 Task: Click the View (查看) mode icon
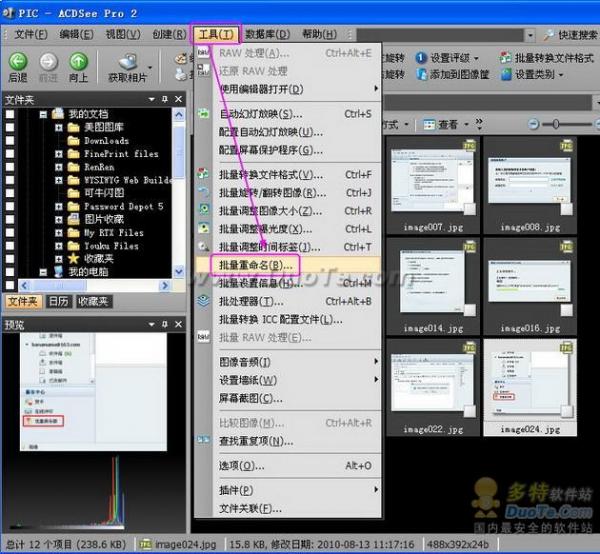pyautogui.click(x=429, y=124)
